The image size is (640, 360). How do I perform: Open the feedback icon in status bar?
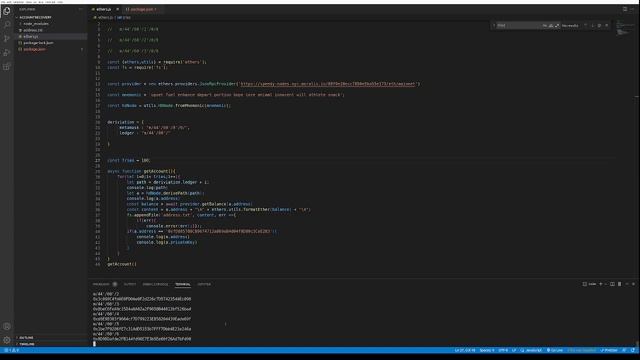(x=624, y=350)
